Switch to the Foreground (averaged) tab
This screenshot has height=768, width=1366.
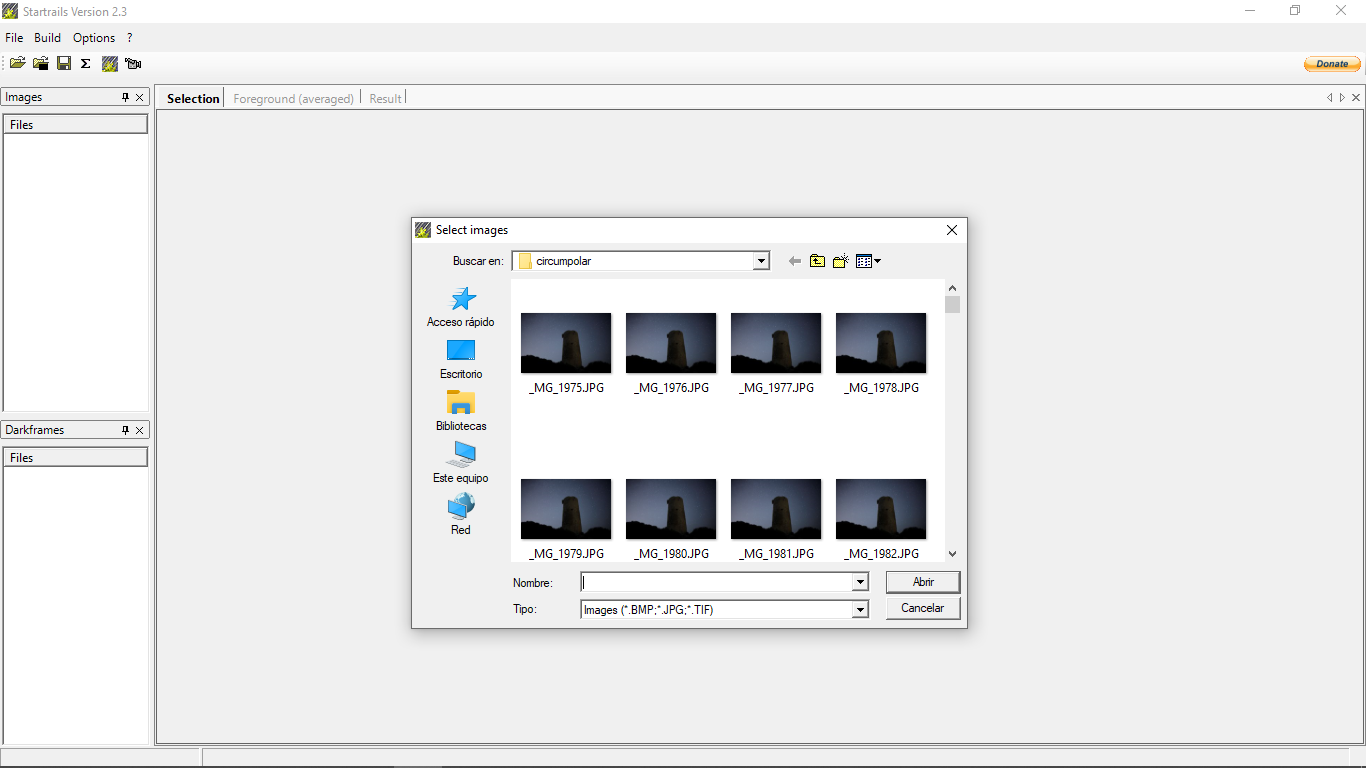(293, 98)
